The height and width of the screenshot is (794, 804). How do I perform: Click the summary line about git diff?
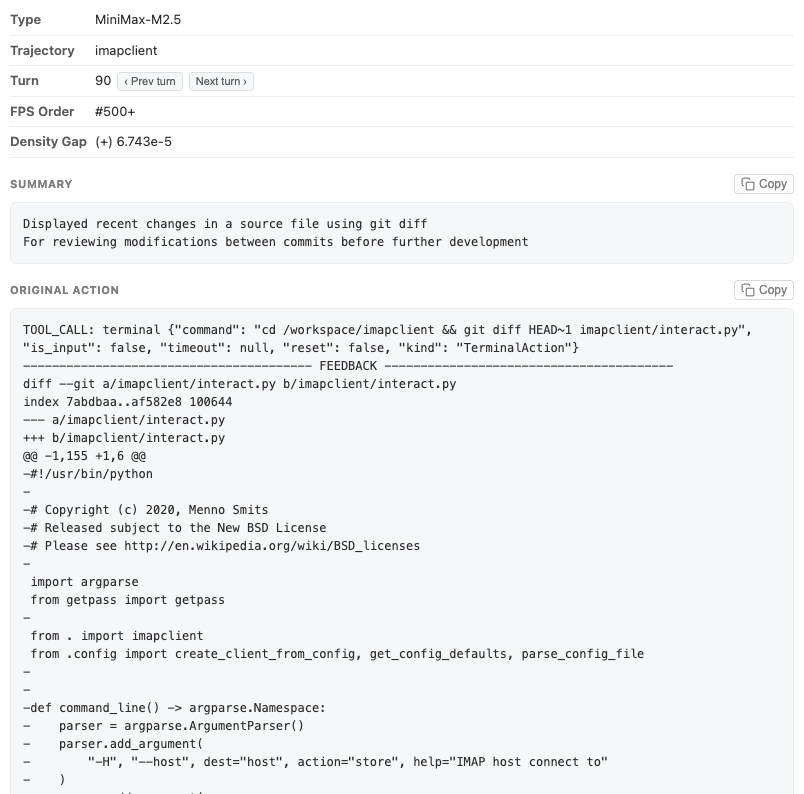tap(225, 224)
